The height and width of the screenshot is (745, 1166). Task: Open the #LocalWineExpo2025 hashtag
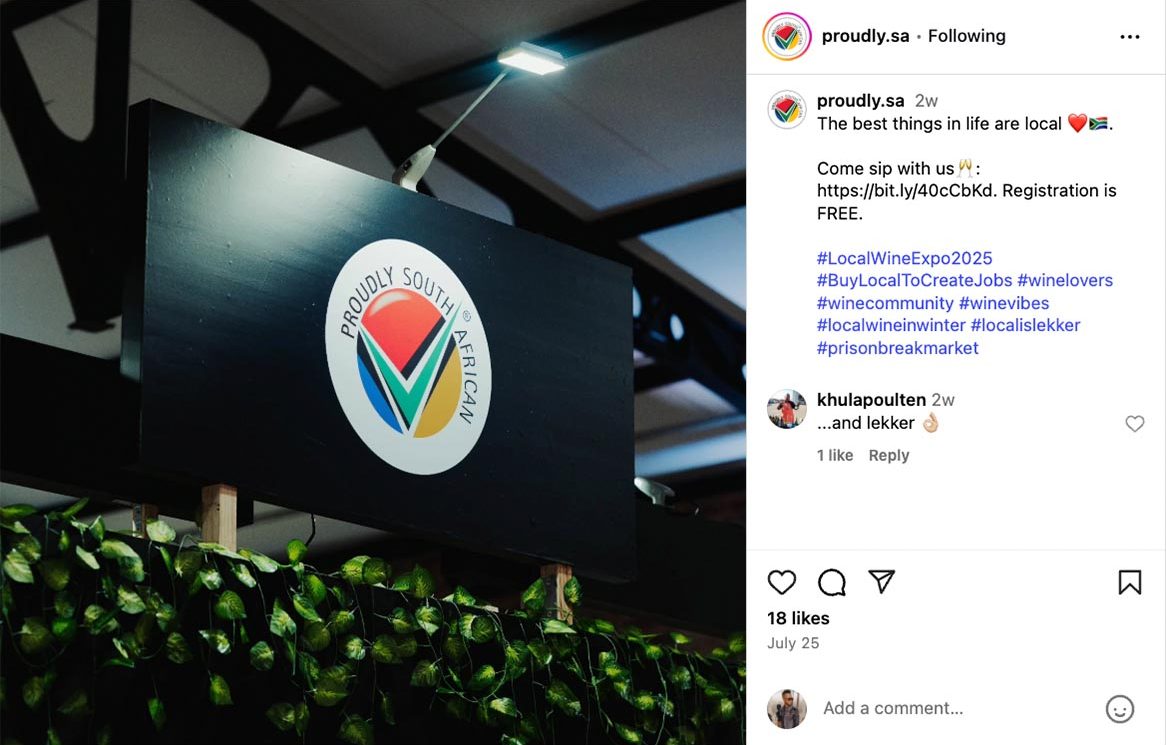point(904,258)
